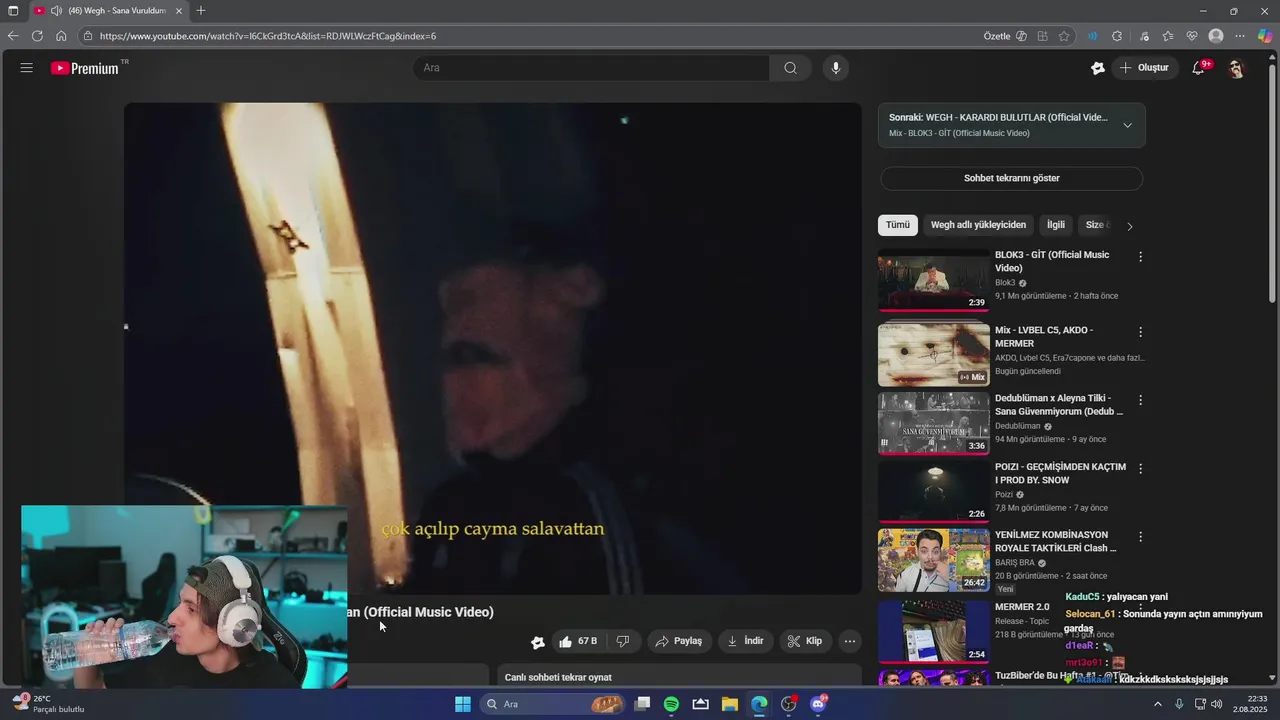Open File Explorer from taskbar

pyautogui.click(x=729, y=704)
